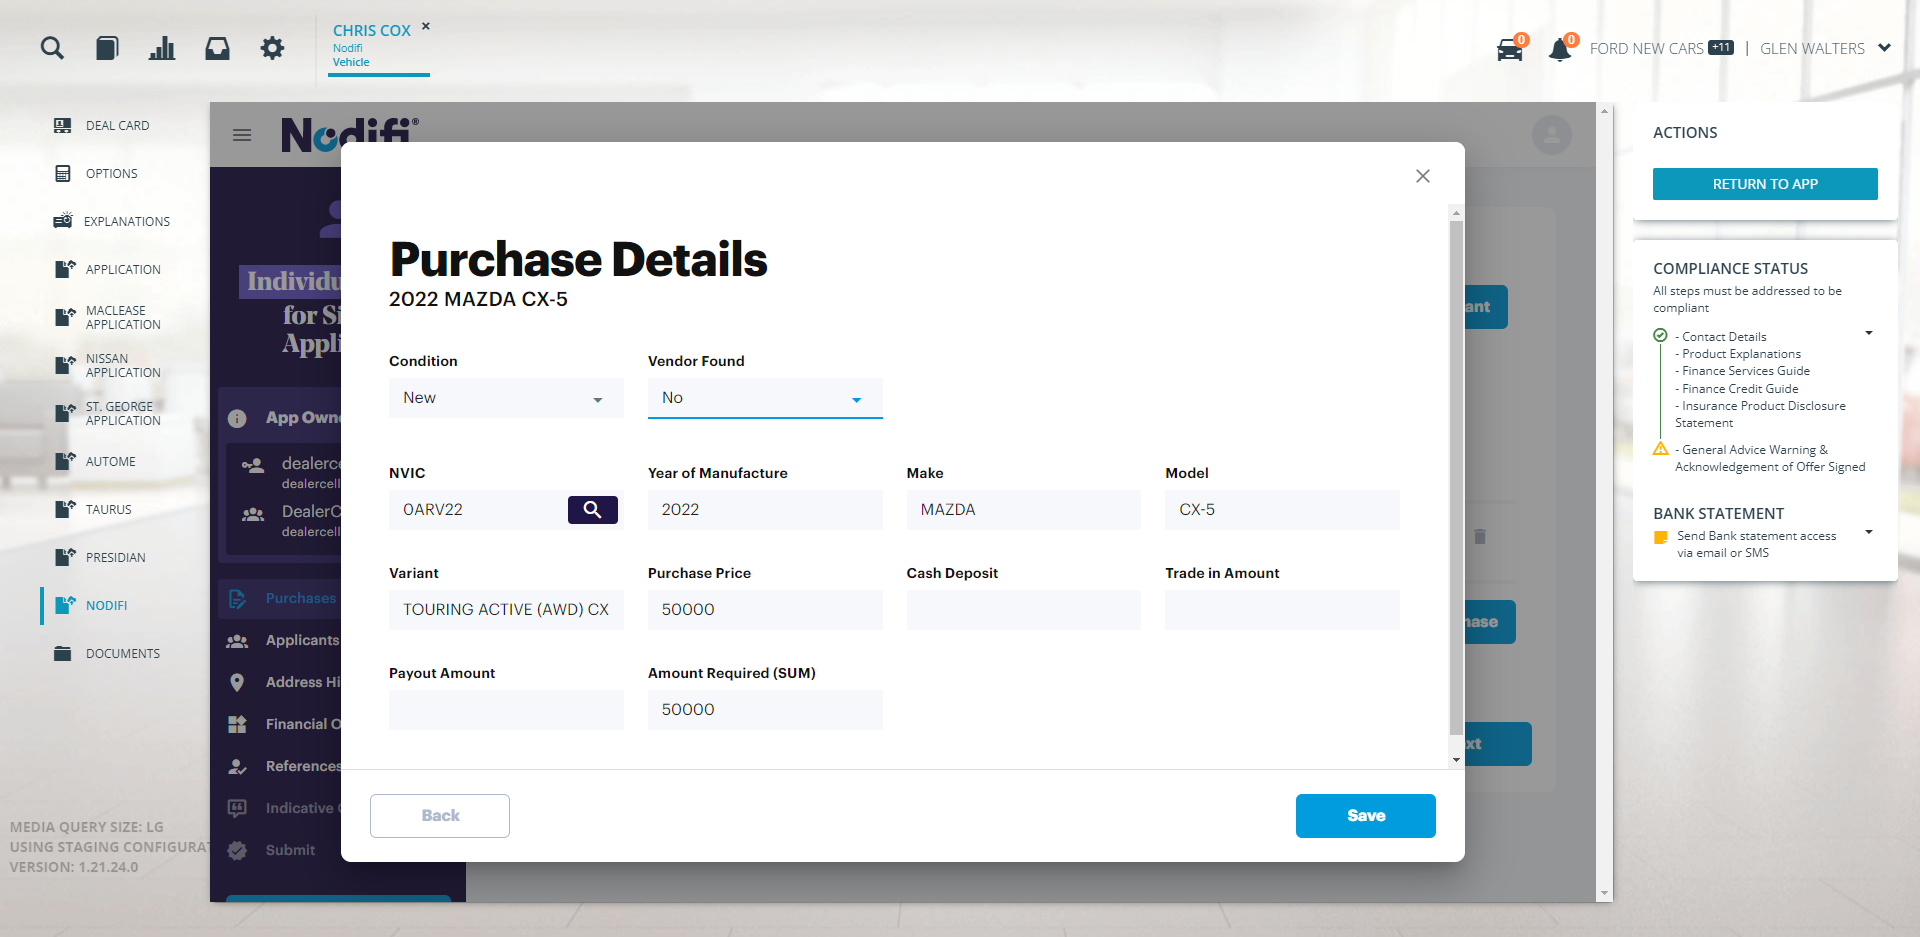The height and width of the screenshot is (937, 1920).
Task: Click Send Bank statement access item
Action: click(x=1756, y=544)
